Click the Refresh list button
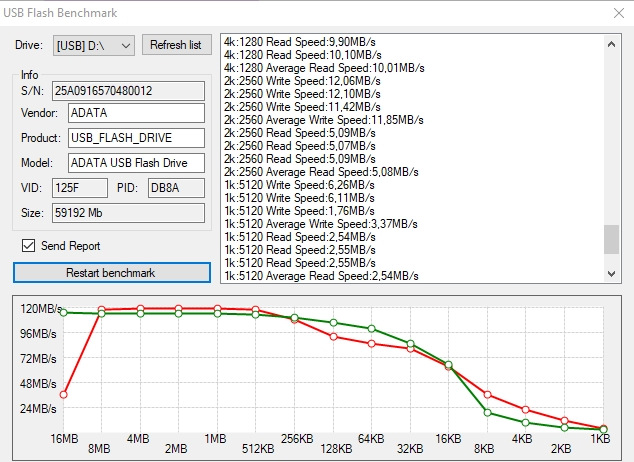The image size is (634, 462). click(176, 45)
